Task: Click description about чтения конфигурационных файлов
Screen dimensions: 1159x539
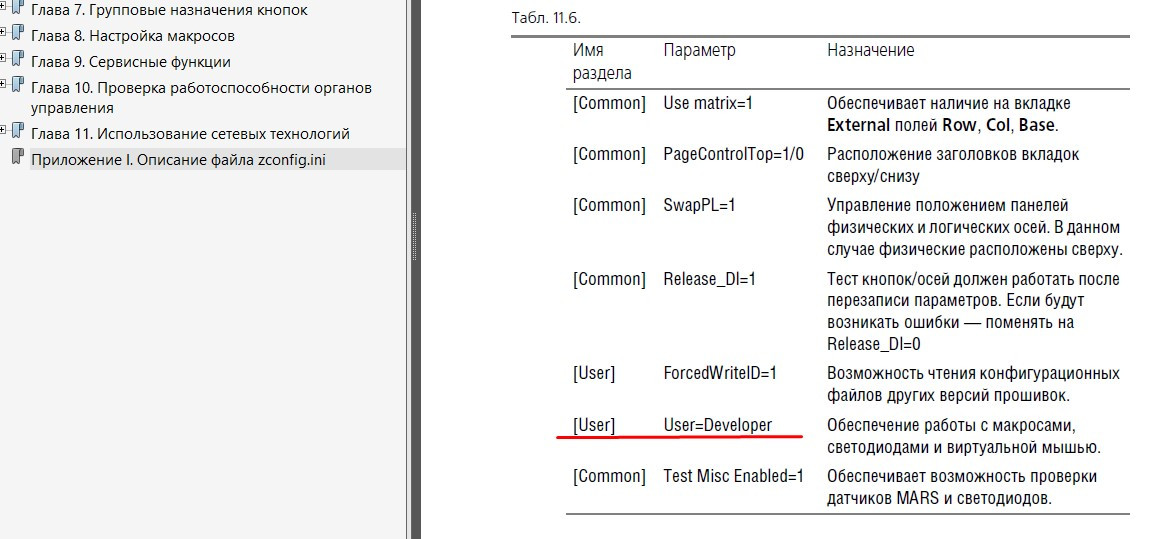Action: pyautogui.click(x=973, y=385)
